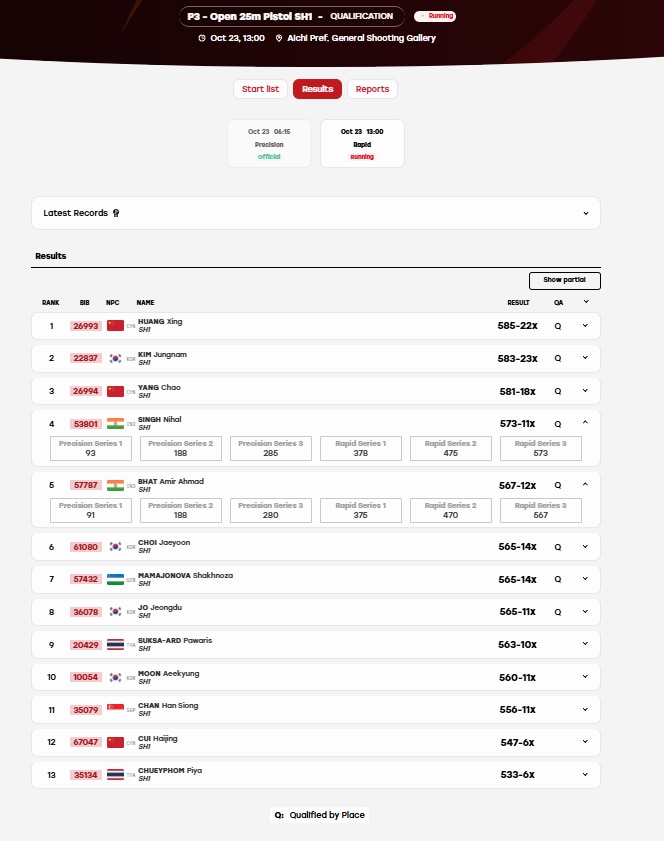Expand CHAN Han Siong result details
Viewport: 664px width, 841px height.
pos(585,709)
